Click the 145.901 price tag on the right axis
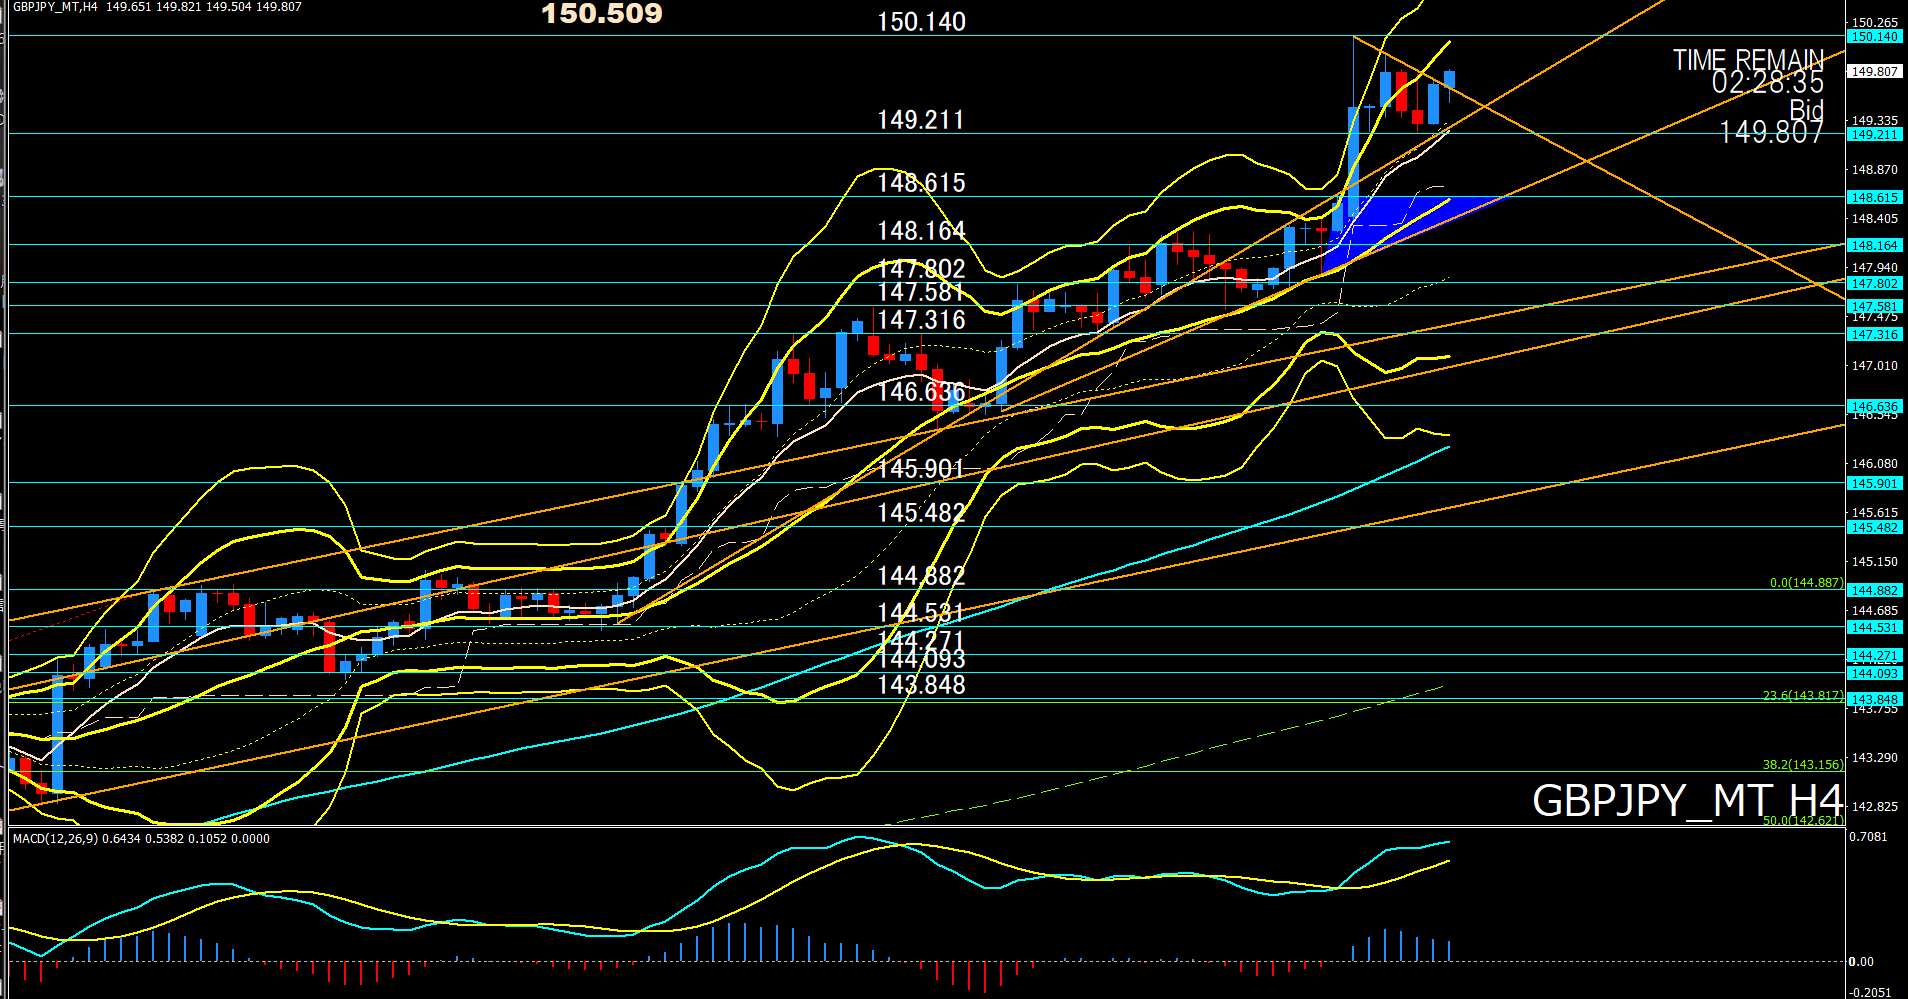 [1874, 484]
